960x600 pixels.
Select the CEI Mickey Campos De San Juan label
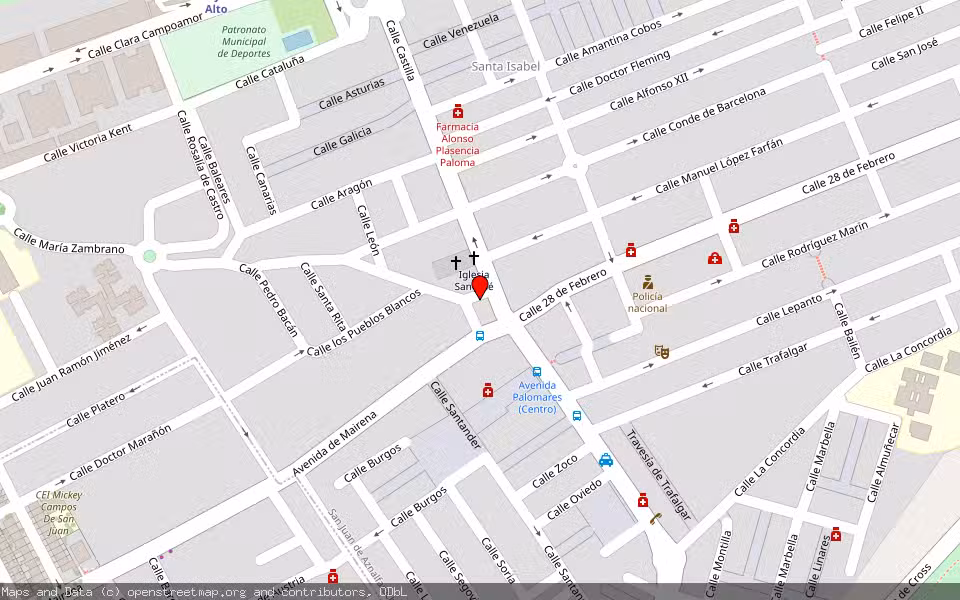(x=59, y=512)
